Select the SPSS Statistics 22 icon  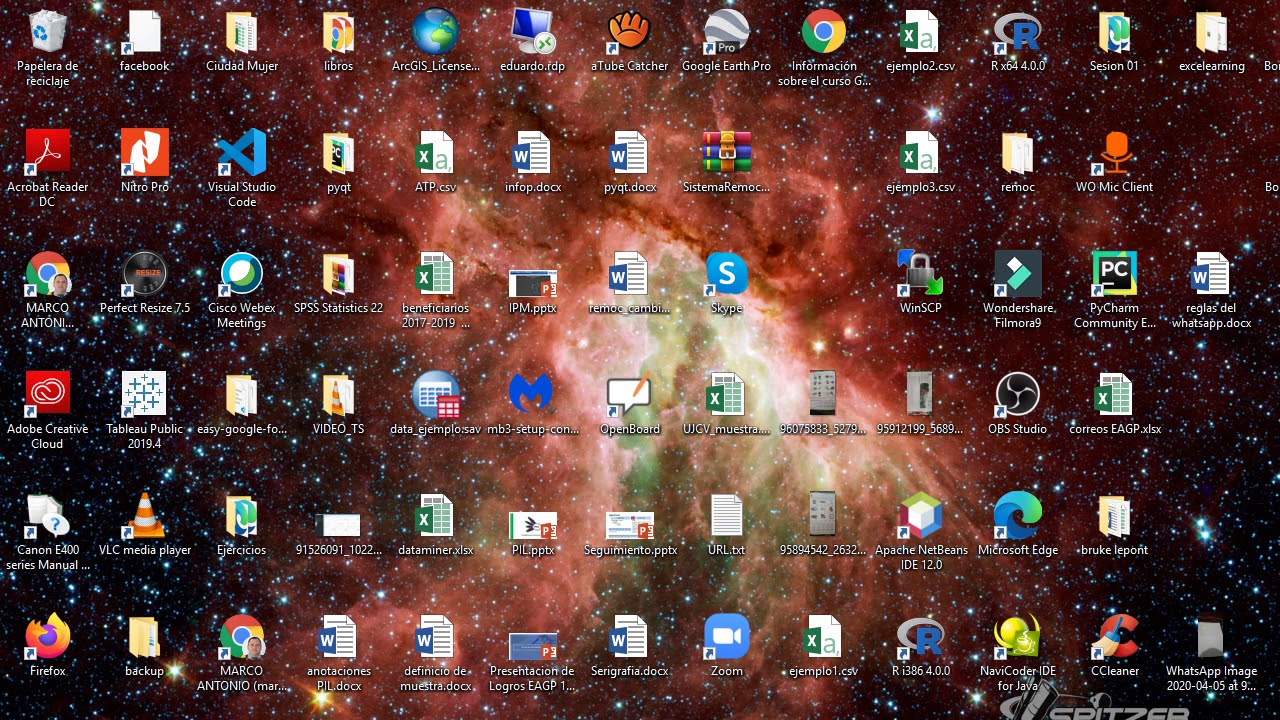(338, 274)
